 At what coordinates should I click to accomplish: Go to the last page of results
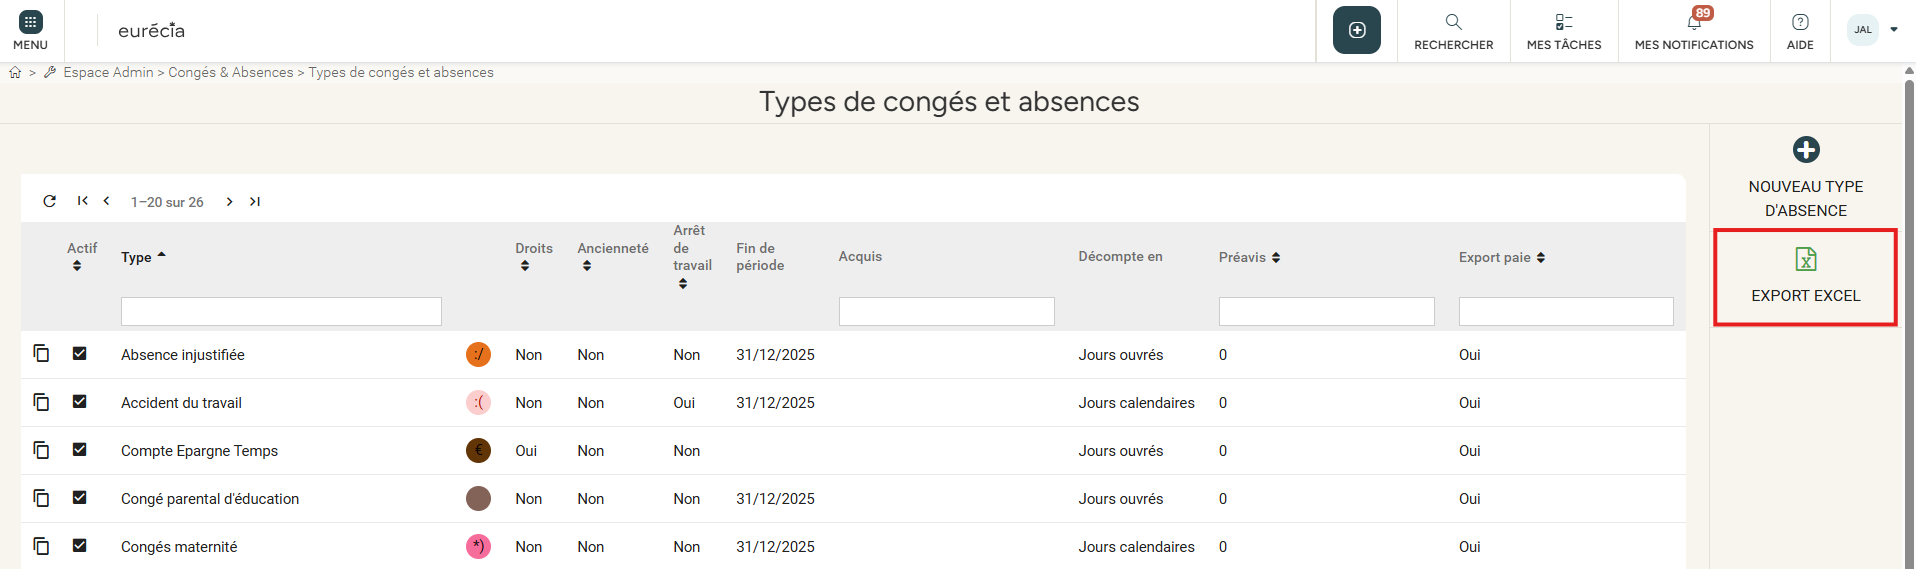[255, 201]
